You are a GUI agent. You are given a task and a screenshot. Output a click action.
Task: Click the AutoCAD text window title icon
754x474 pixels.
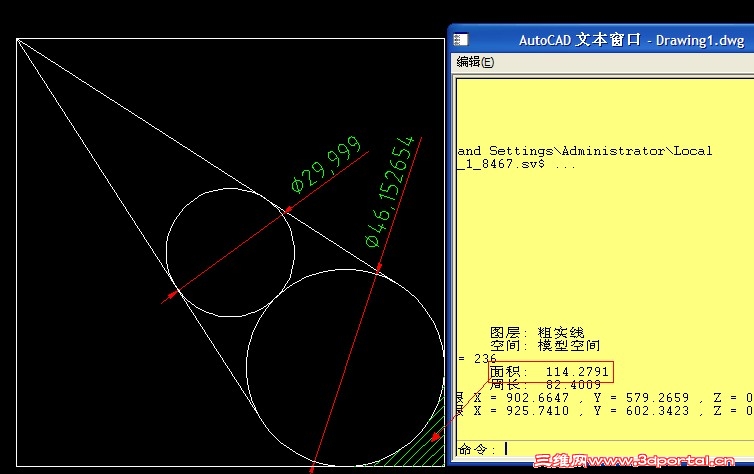click(x=461, y=39)
